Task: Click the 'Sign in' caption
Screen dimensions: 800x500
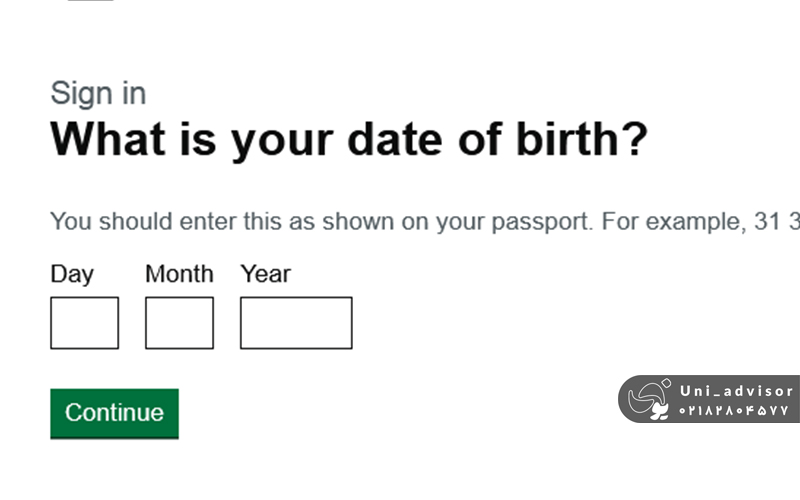Action: (98, 94)
